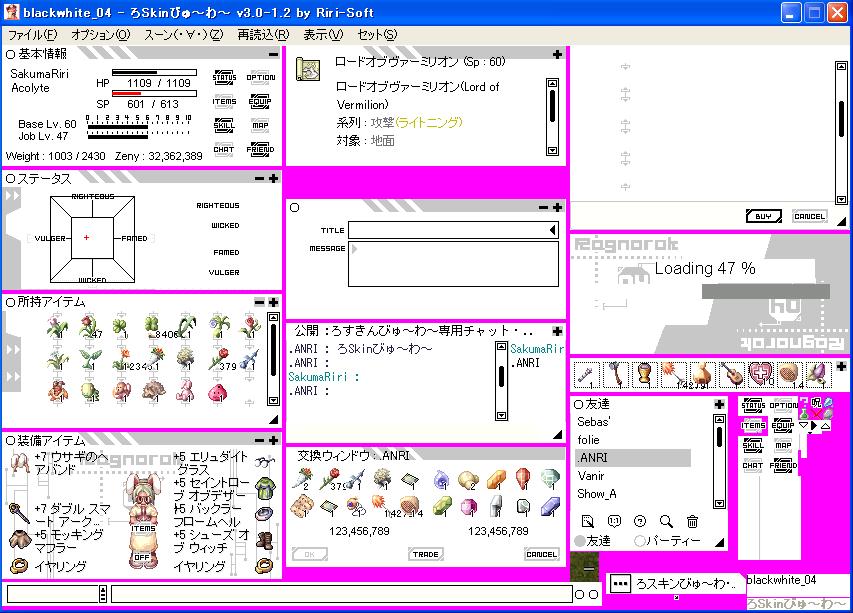Screen dimensions: 853x613
Task: Click the highlighted ITEMS button in lower-right menu
Action: (753, 425)
